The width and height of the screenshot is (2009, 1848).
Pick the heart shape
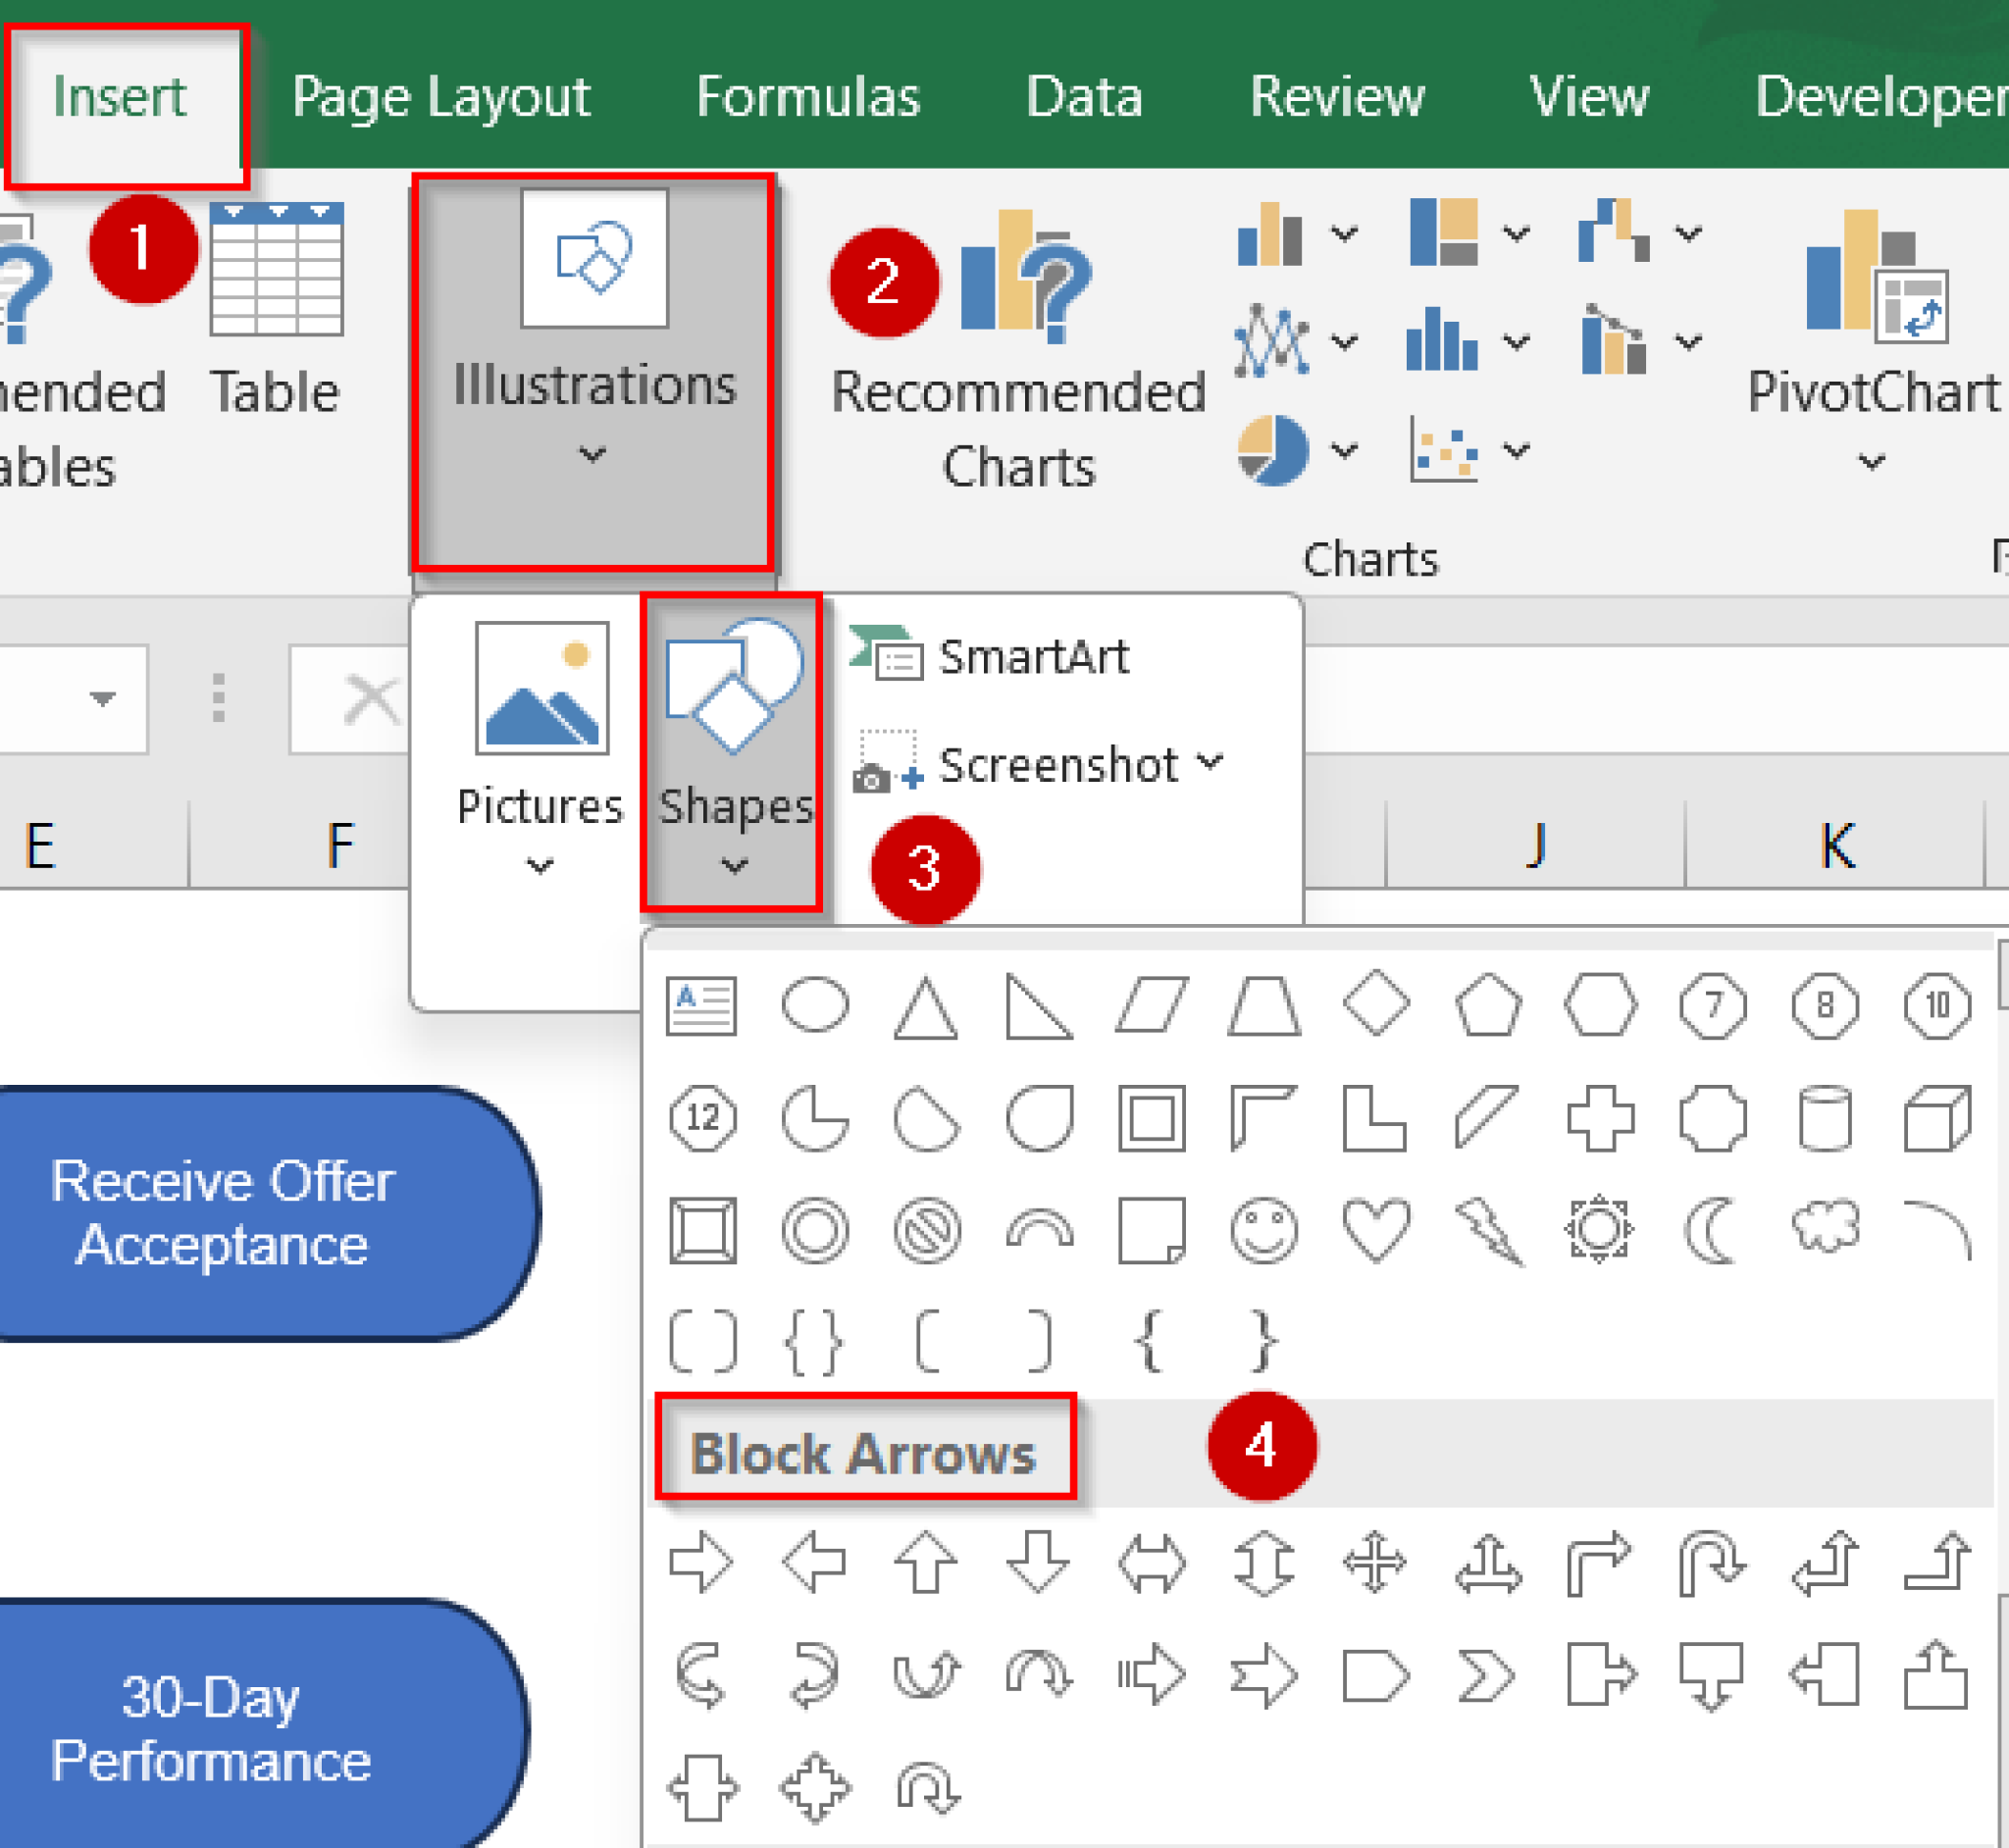click(x=1375, y=1230)
